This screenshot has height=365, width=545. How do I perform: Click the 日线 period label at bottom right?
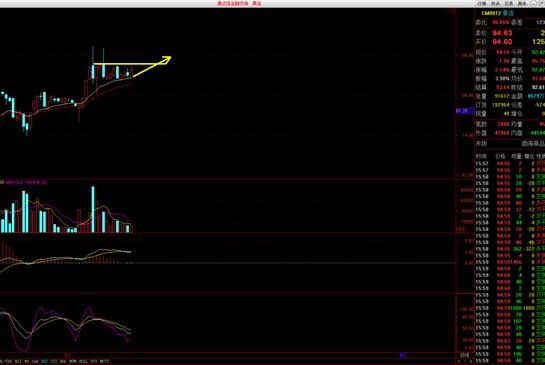pyautogui.click(x=465, y=355)
